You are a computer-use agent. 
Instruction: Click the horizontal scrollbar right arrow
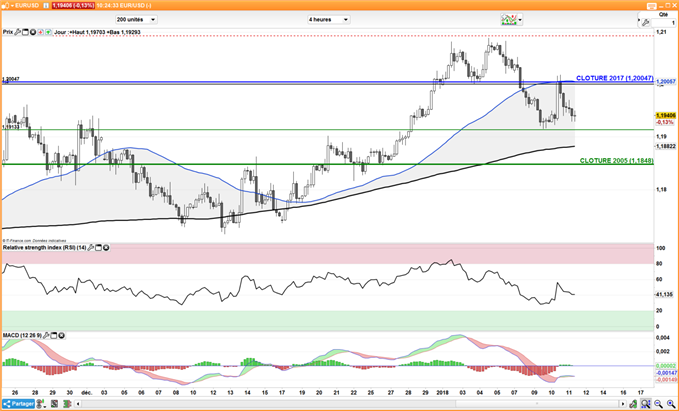pos(623,404)
